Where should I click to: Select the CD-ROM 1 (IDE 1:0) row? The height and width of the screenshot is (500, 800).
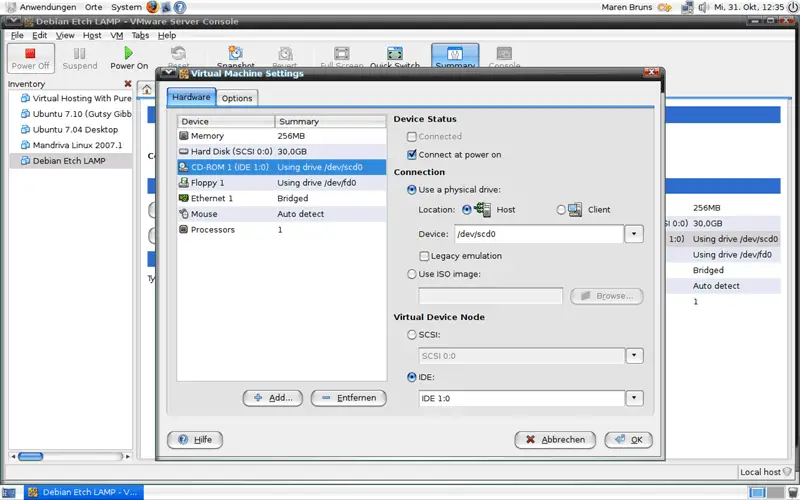tap(281, 167)
